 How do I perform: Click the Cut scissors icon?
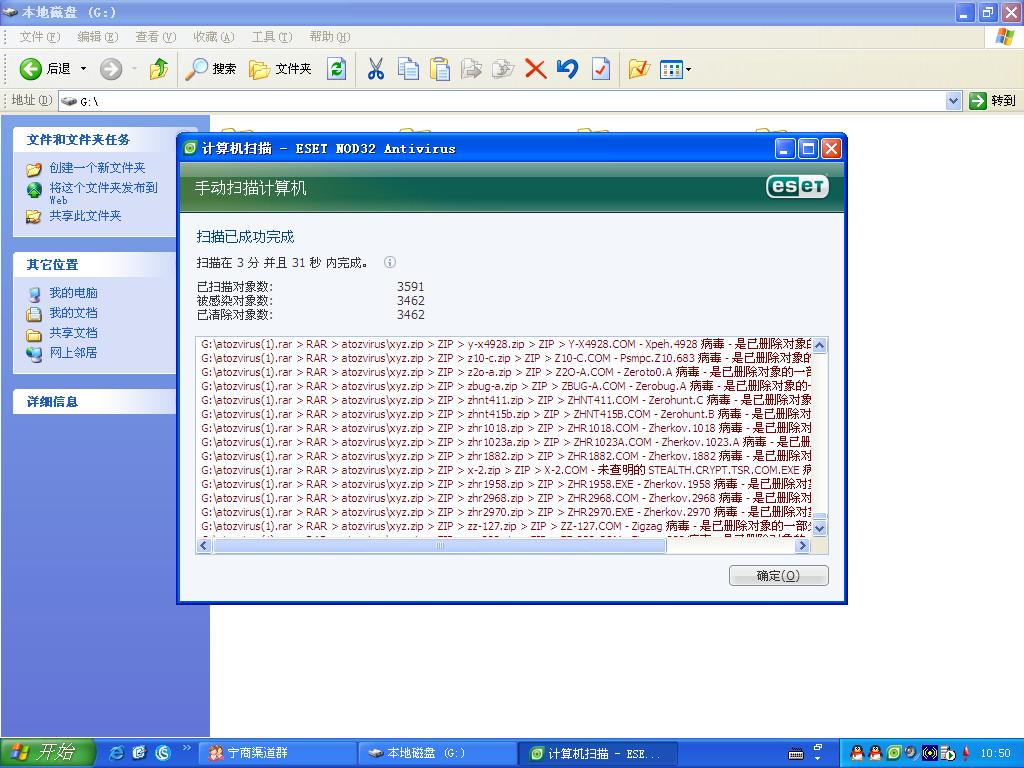tap(376, 69)
